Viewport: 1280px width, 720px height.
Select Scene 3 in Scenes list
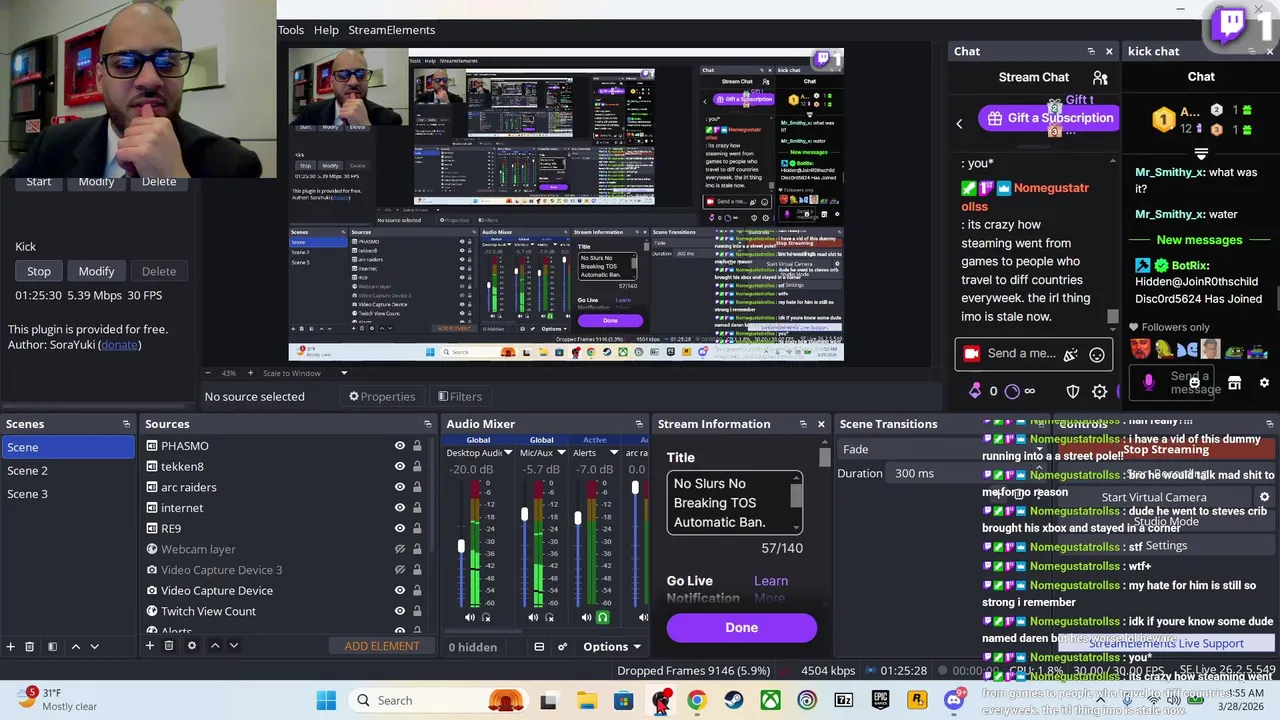pyautogui.click(x=67, y=494)
